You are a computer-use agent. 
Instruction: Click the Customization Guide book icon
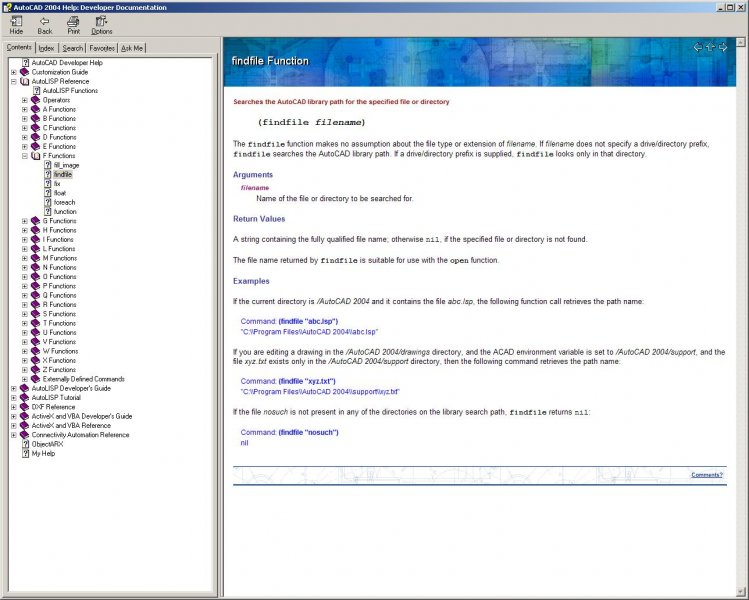coord(24,72)
